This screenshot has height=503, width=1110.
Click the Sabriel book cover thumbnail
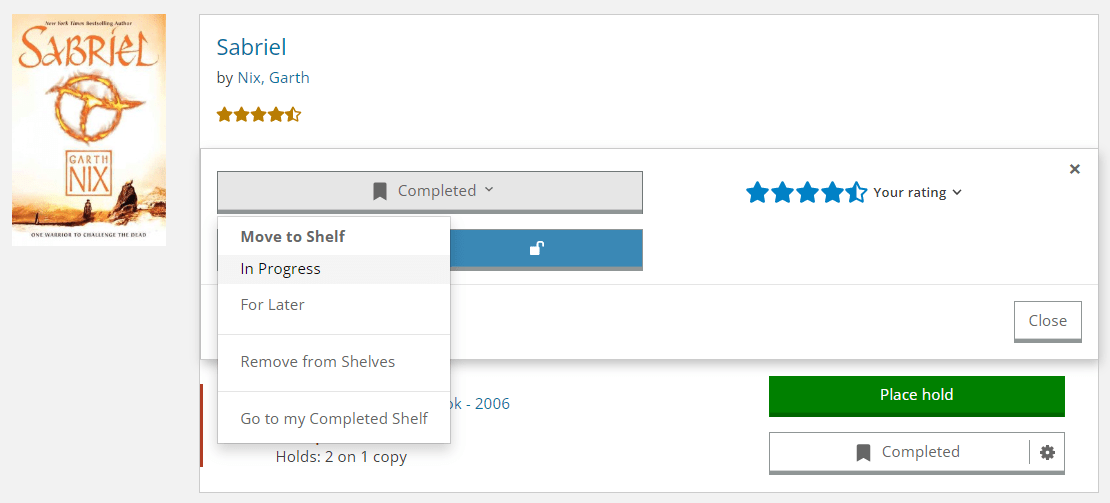coord(89,130)
